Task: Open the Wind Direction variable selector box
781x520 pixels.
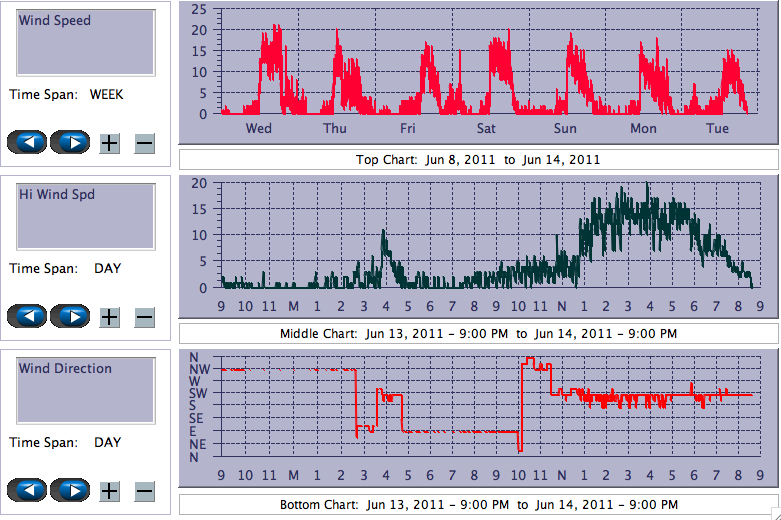Action: (x=85, y=390)
